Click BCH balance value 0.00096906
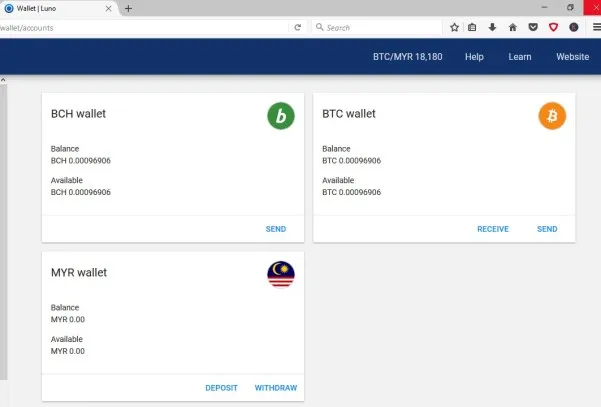Screen dimensions: 601x407 click(80, 161)
